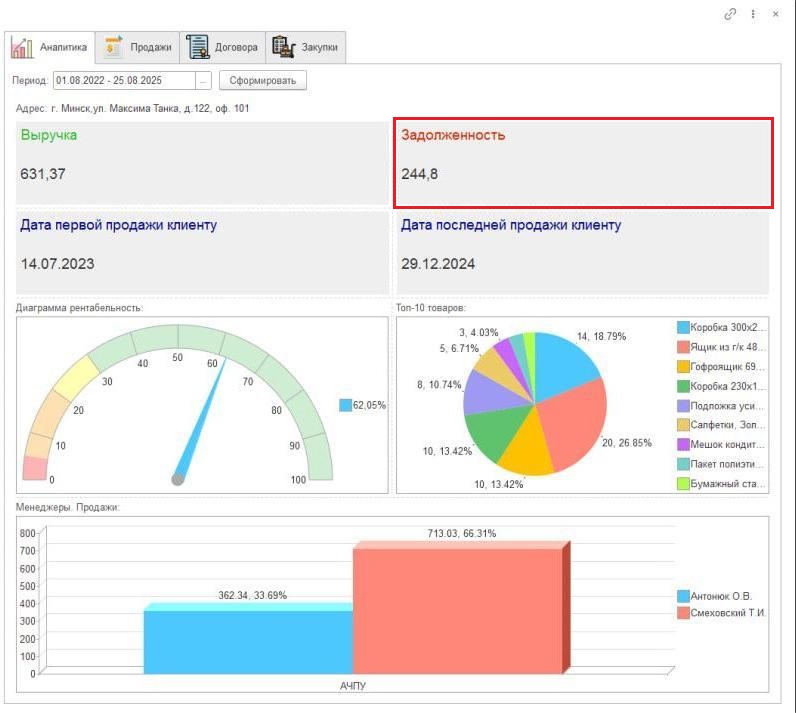796x713 pixels.
Task: Click the bar chart icon on Аналитика tab
Action: (22, 47)
